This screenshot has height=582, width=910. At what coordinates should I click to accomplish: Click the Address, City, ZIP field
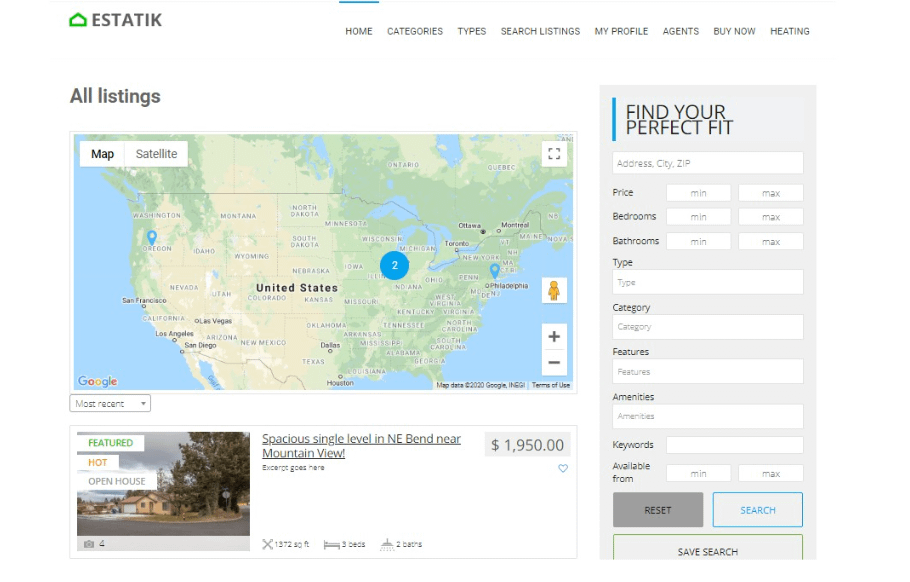(x=707, y=163)
